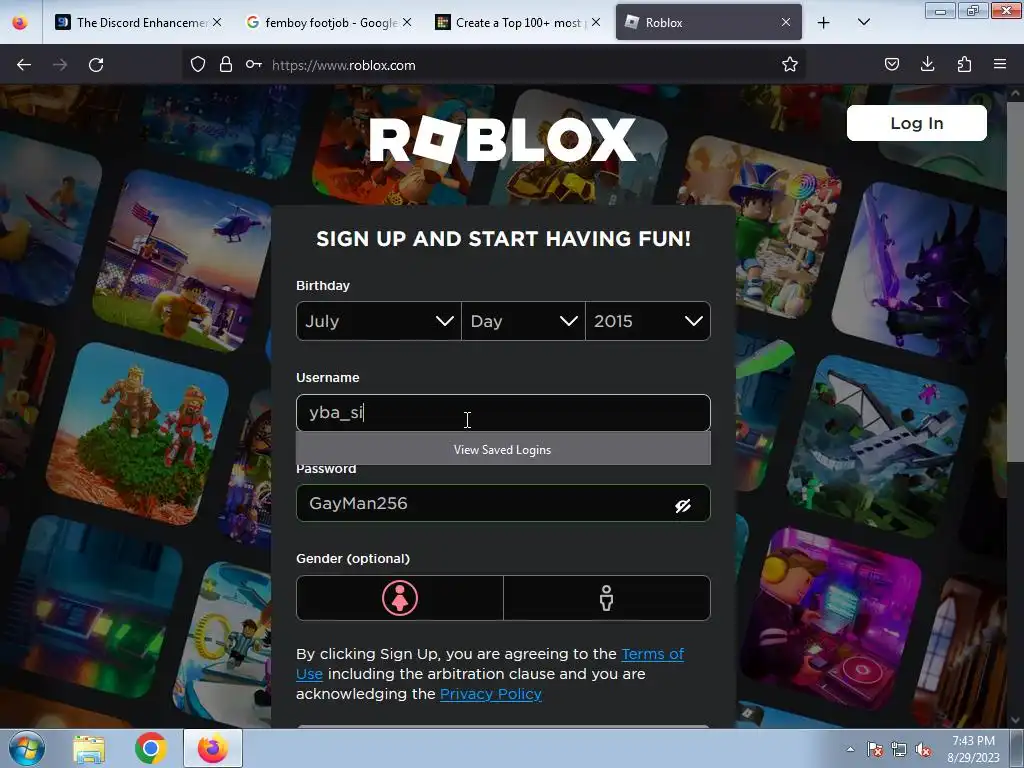
Task: Close the Create a Top 100+ tab
Action: tap(596, 22)
